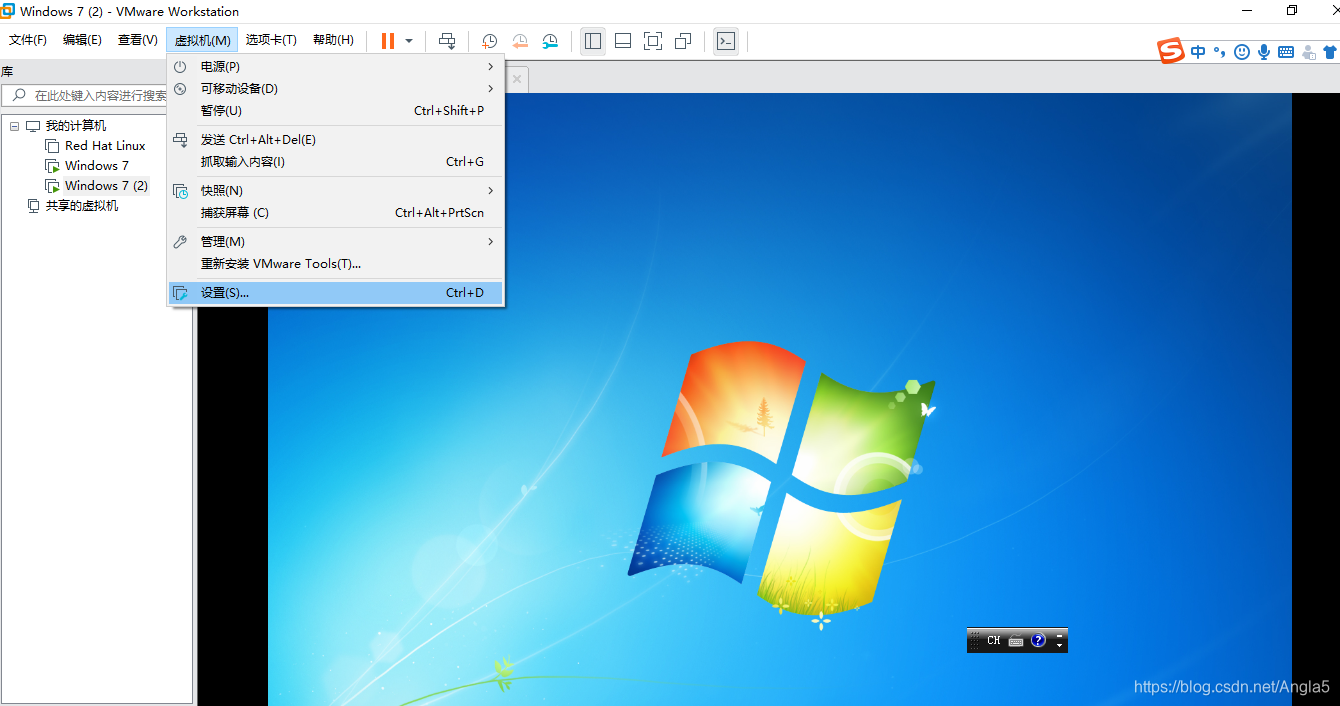The image size is (1340, 706).
Task: Choose 重新安装 VMware Tools(T)... entry
Action: 335,264
